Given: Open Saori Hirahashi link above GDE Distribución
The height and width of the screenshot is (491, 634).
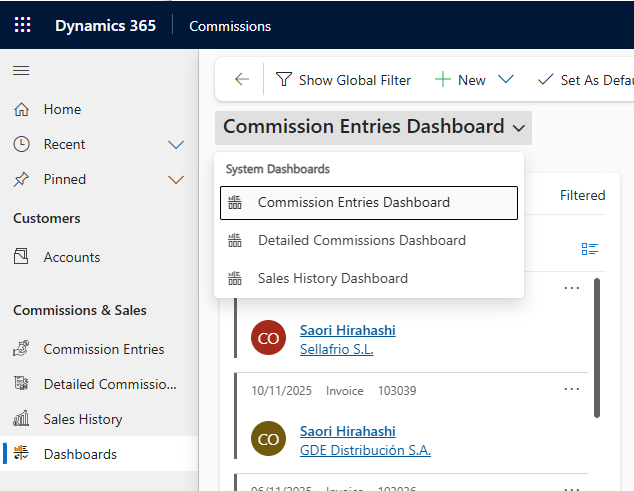Looking at the screenshot, I should (x=348, y=431).
